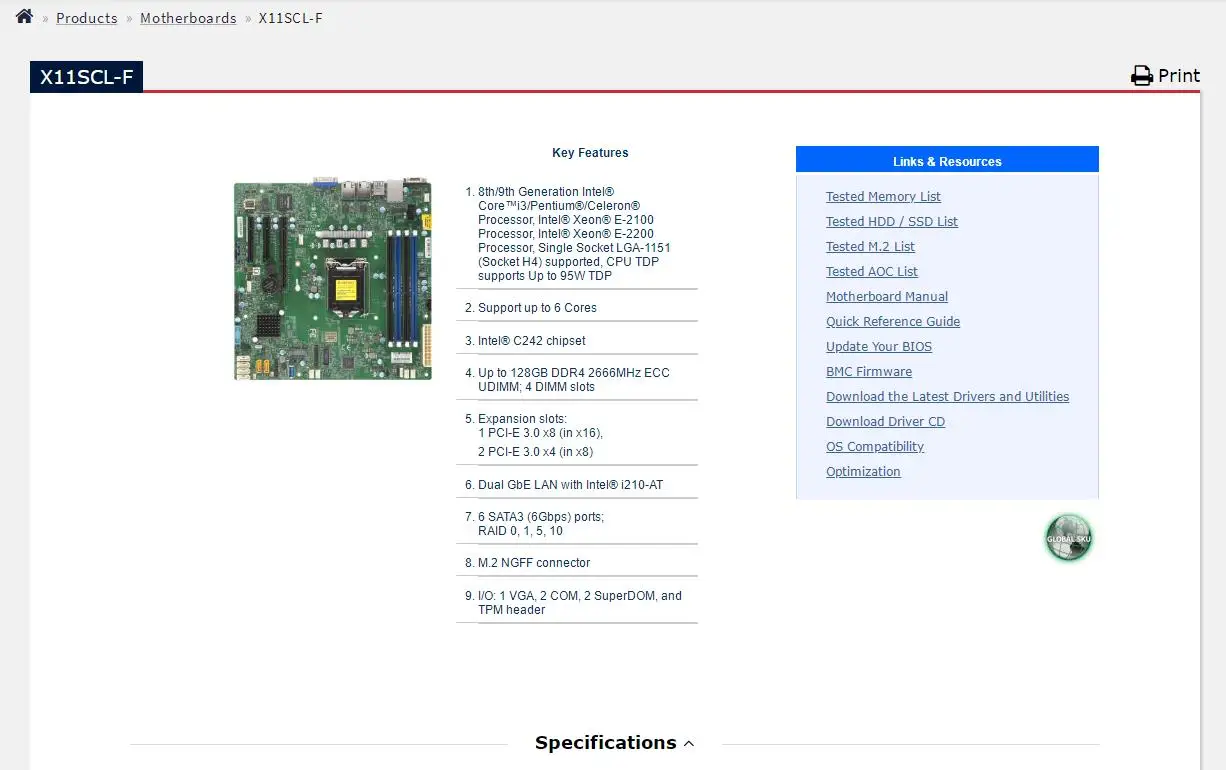Select the 'Support up to 6 Cores' text
Image resolution: width=1226 pixels, height=770 pixels.
[x=537, y=308]
